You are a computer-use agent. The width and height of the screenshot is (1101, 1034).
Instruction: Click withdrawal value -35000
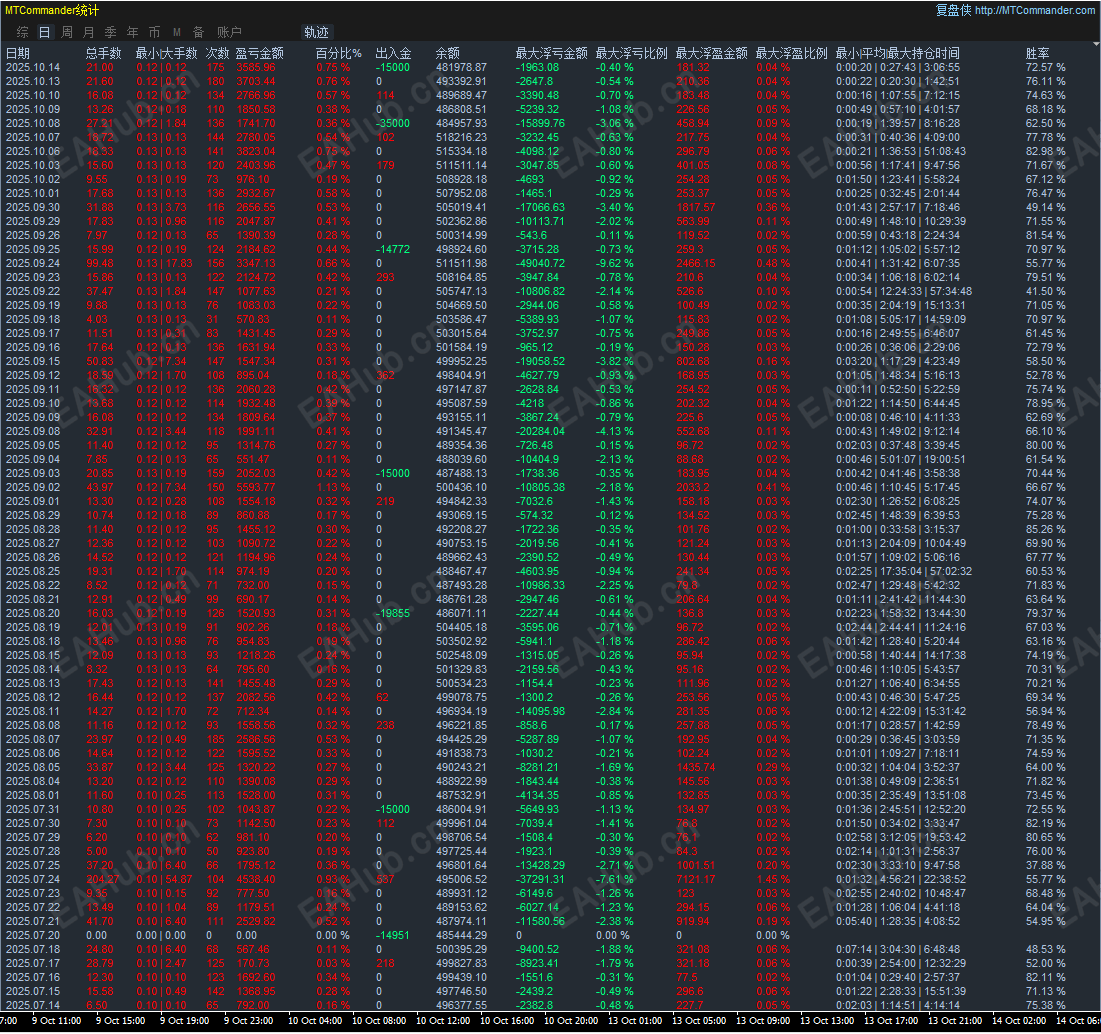(393, 124)
